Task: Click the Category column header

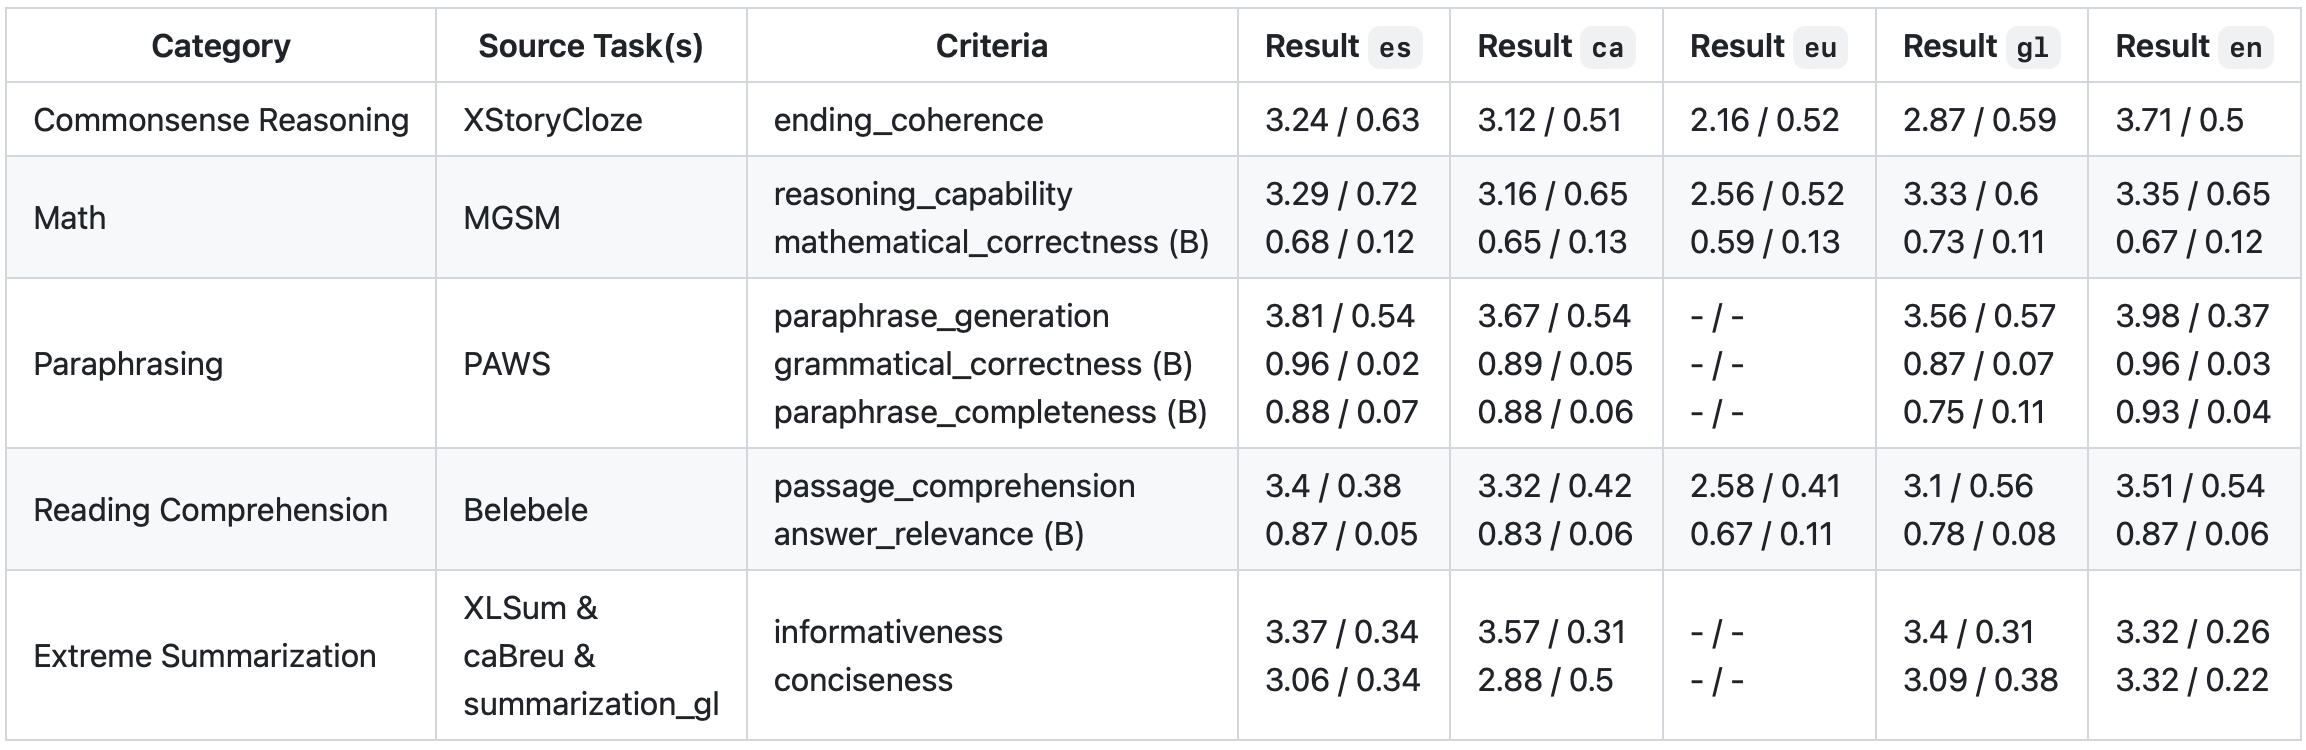Action: 221,46
